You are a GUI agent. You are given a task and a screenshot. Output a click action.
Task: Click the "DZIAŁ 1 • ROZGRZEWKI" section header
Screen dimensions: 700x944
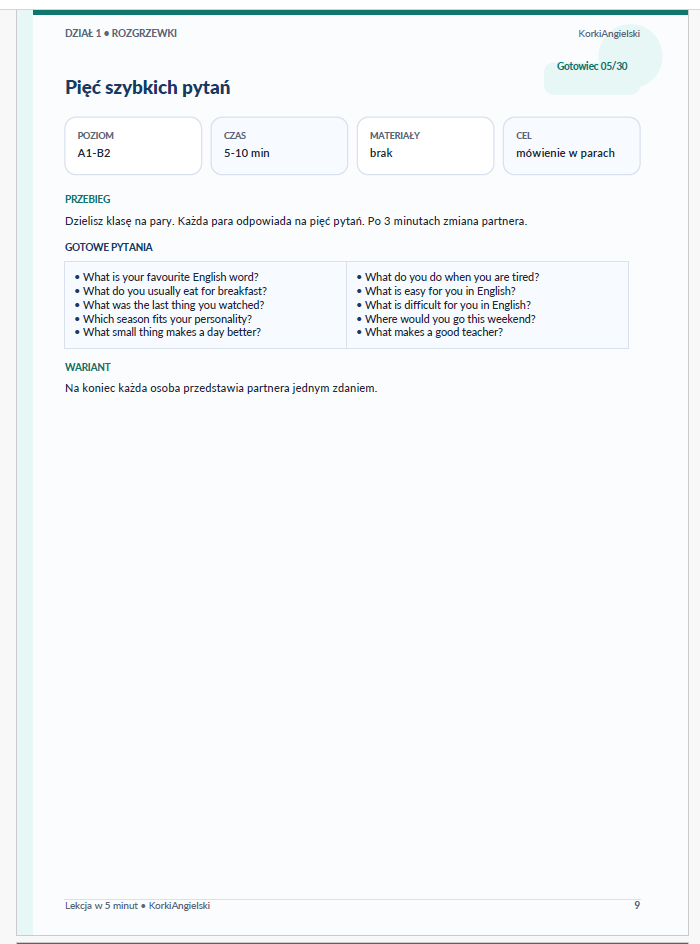click(121, 33)
